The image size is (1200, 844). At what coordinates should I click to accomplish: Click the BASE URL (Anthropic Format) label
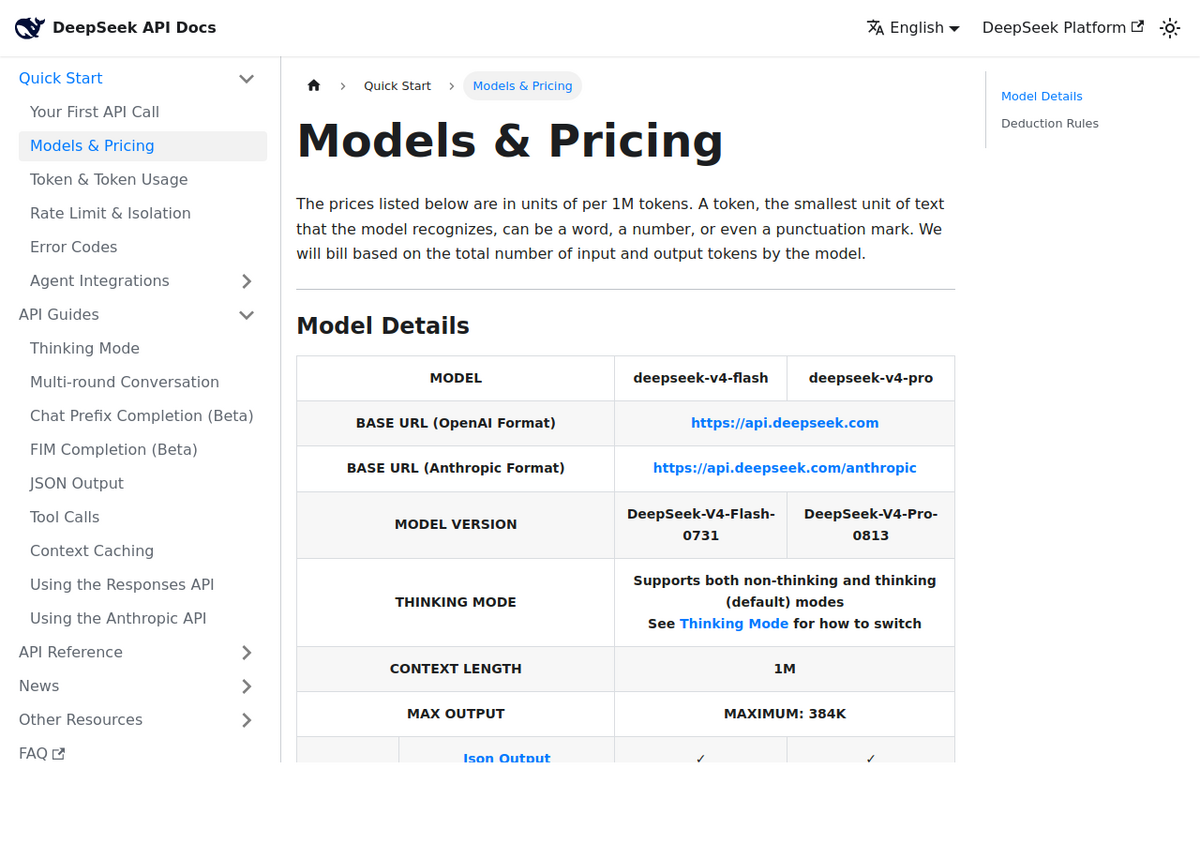coord(456,468)
